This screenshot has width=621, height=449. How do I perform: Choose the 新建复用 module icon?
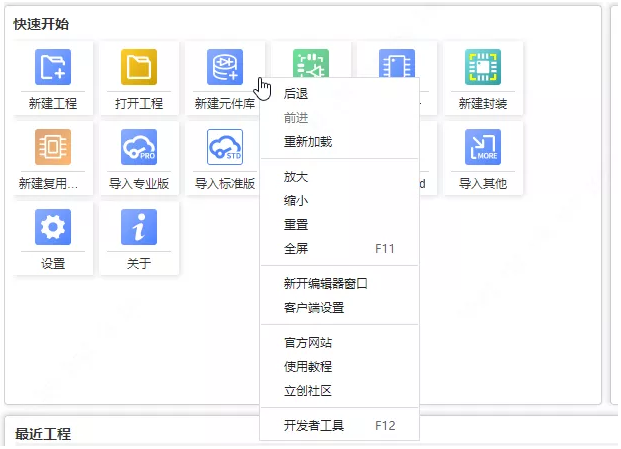[52, 148]
